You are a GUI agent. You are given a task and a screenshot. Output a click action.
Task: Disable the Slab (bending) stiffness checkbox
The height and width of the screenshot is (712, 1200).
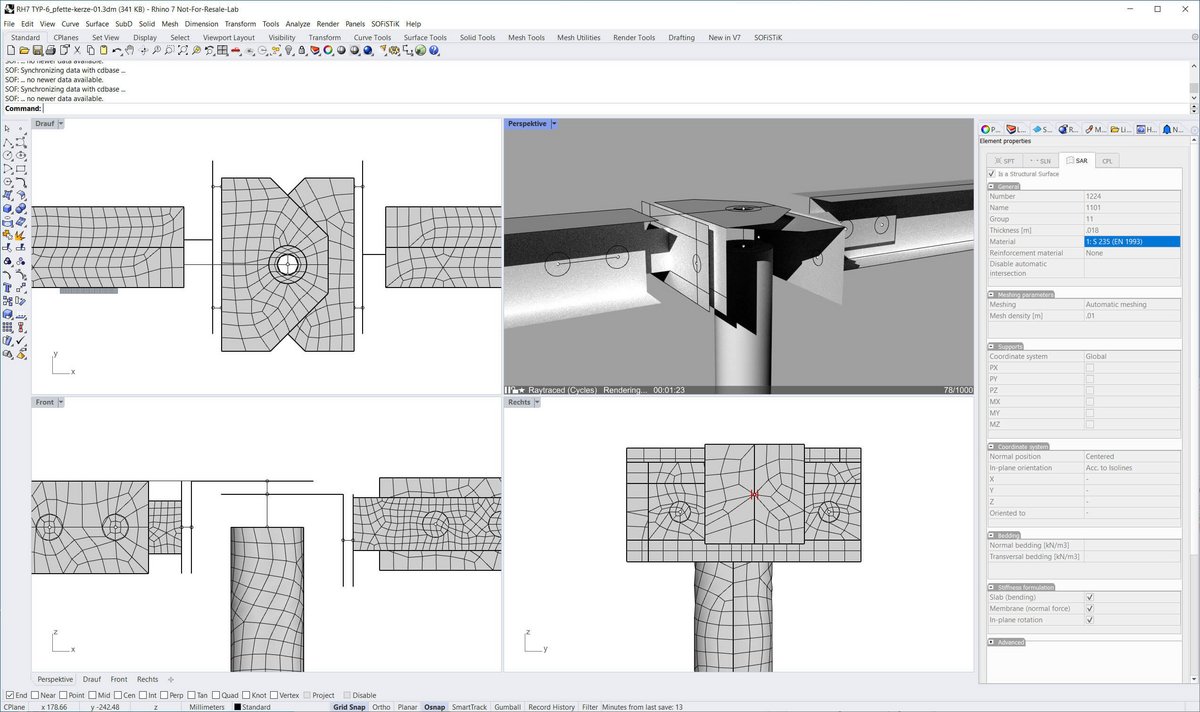[1089, 596]
